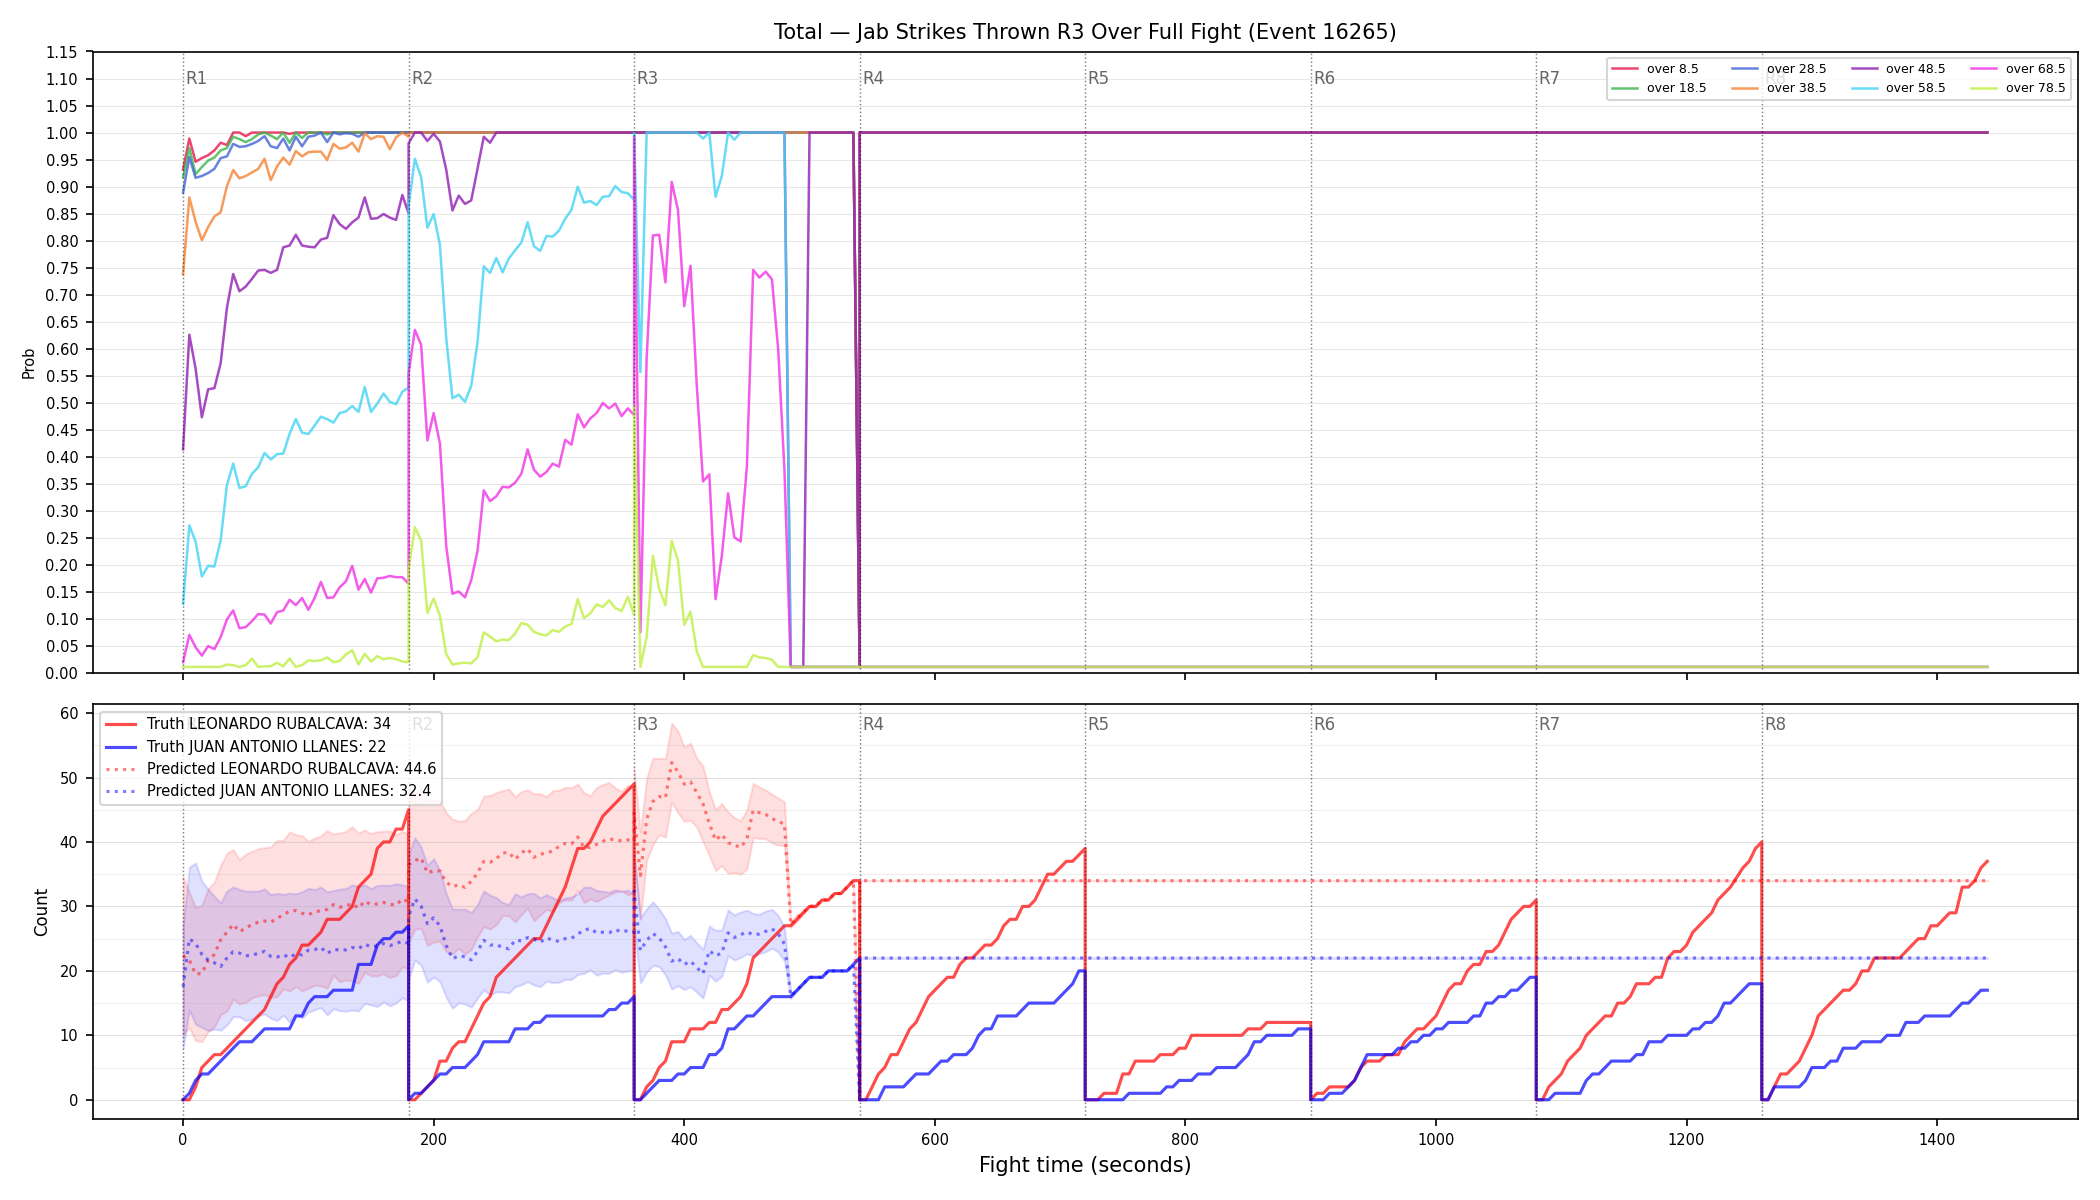
Task: Click 'Predicted JUAN ANTONIO LLANES: 32.4' legend entry
Action: pyautogui.click(x=268, y=791)
